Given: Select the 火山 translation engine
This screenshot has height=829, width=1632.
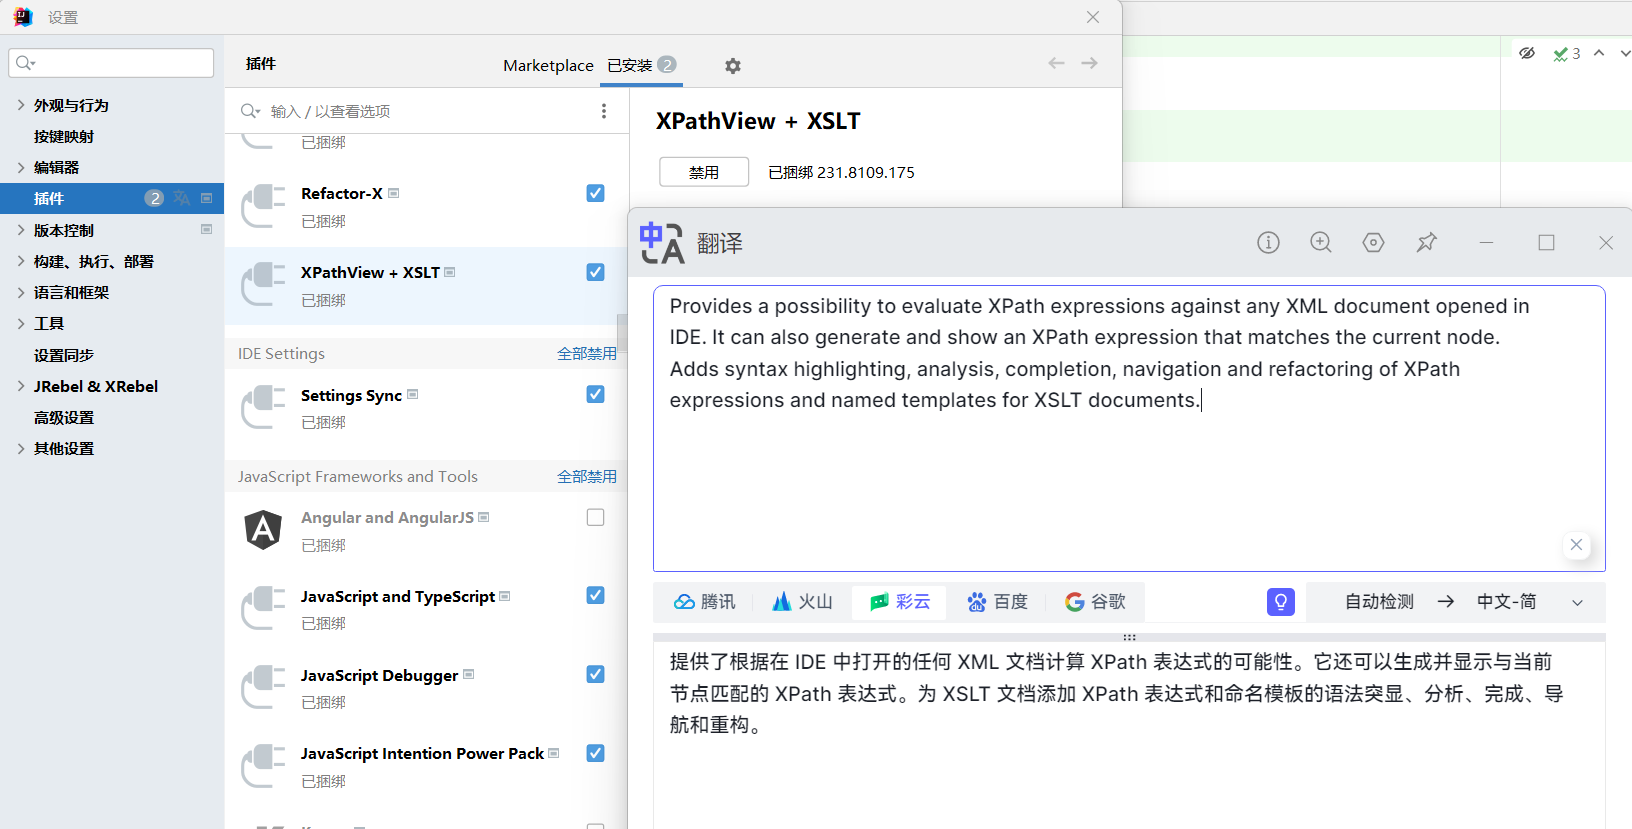Looking at the screenshot, I should point(802,602).
